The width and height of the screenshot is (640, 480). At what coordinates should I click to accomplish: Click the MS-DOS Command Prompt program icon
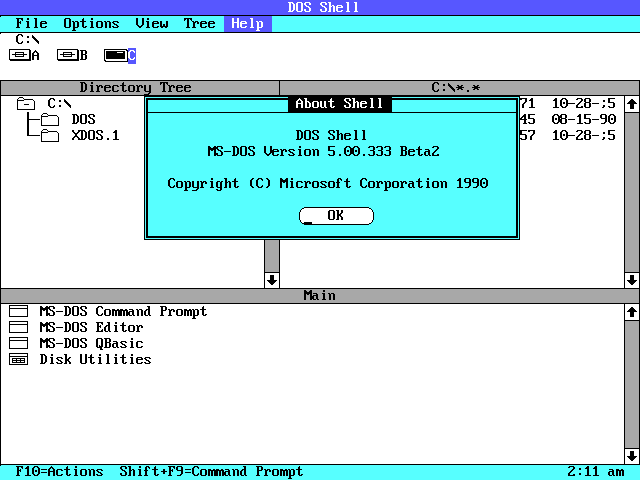click(x=18, y=311)
